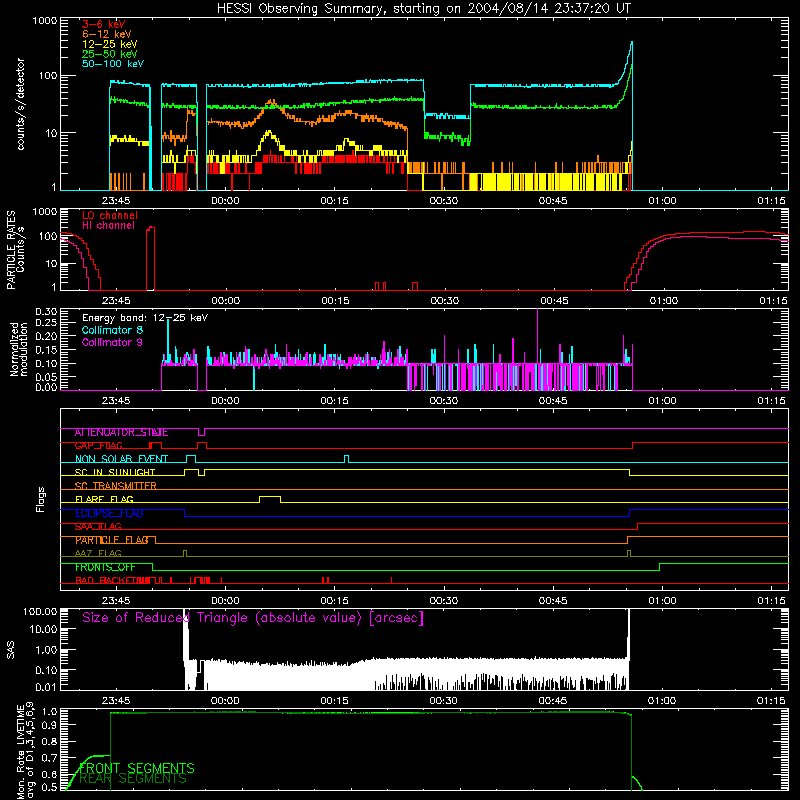Click the Normalized modulation axis label
Image resolution: width=800 pixels, height=800 pixels.
(x=19, y=349)
